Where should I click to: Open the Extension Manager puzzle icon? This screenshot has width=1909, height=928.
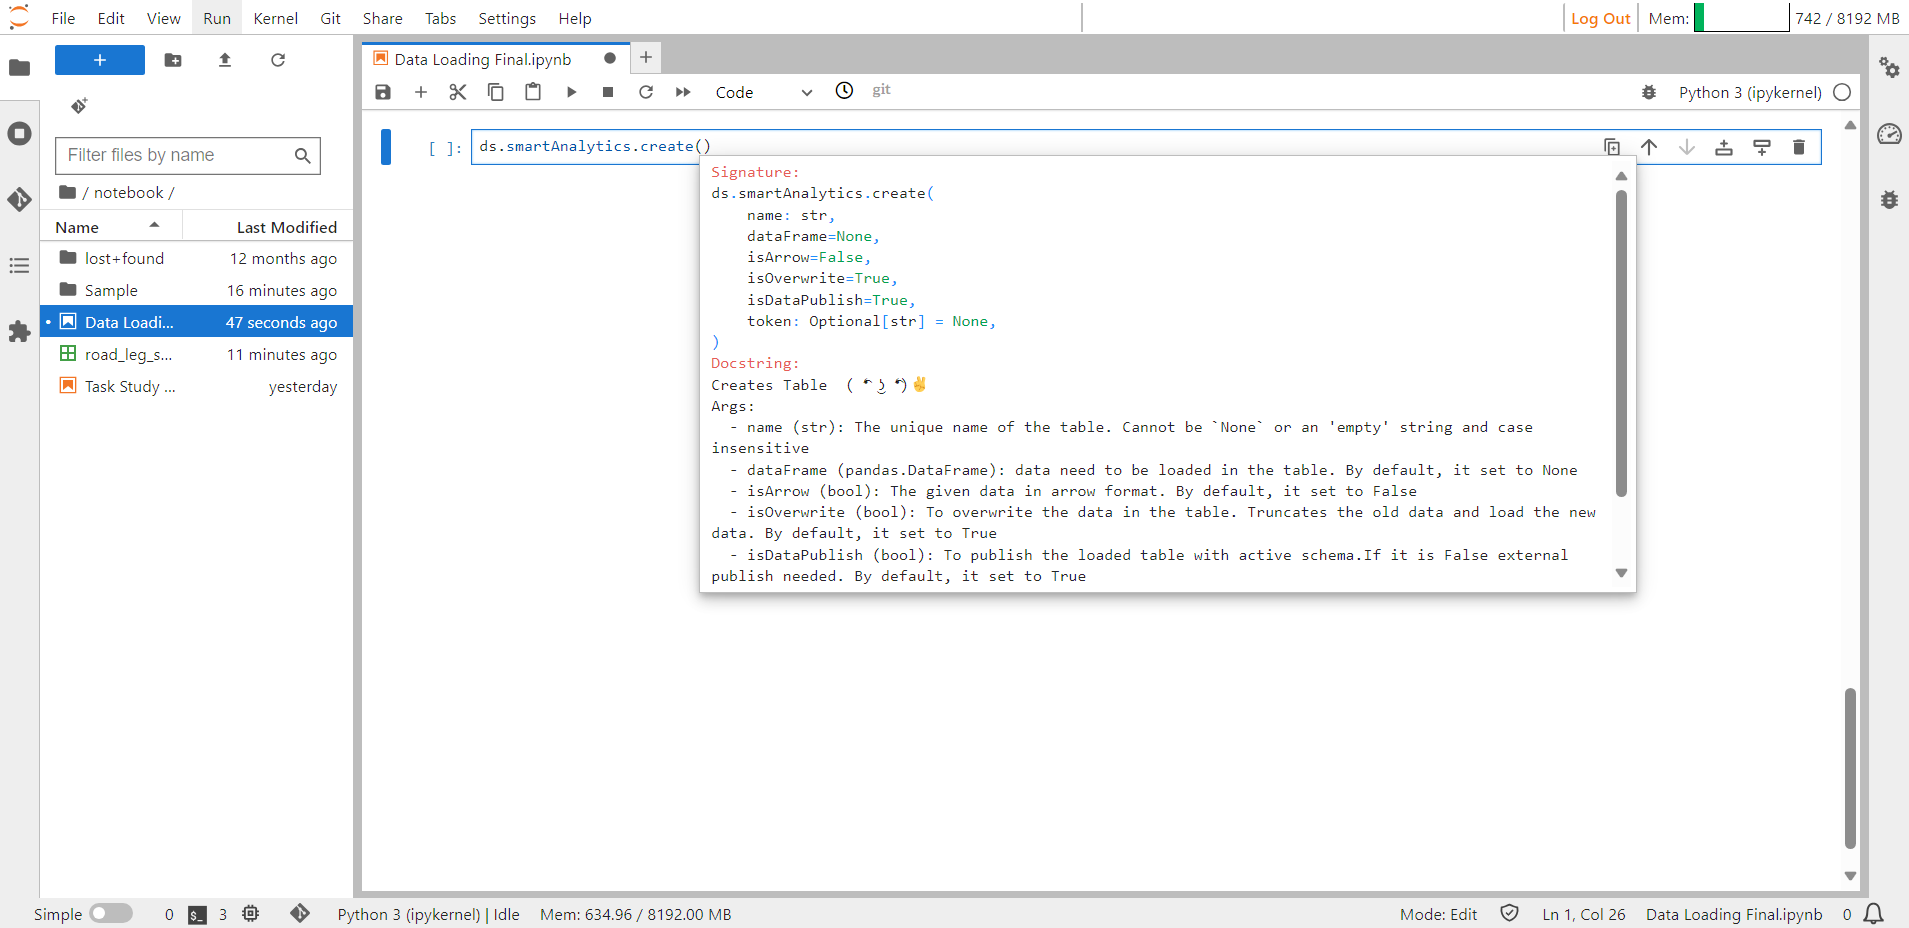(20, 332)
